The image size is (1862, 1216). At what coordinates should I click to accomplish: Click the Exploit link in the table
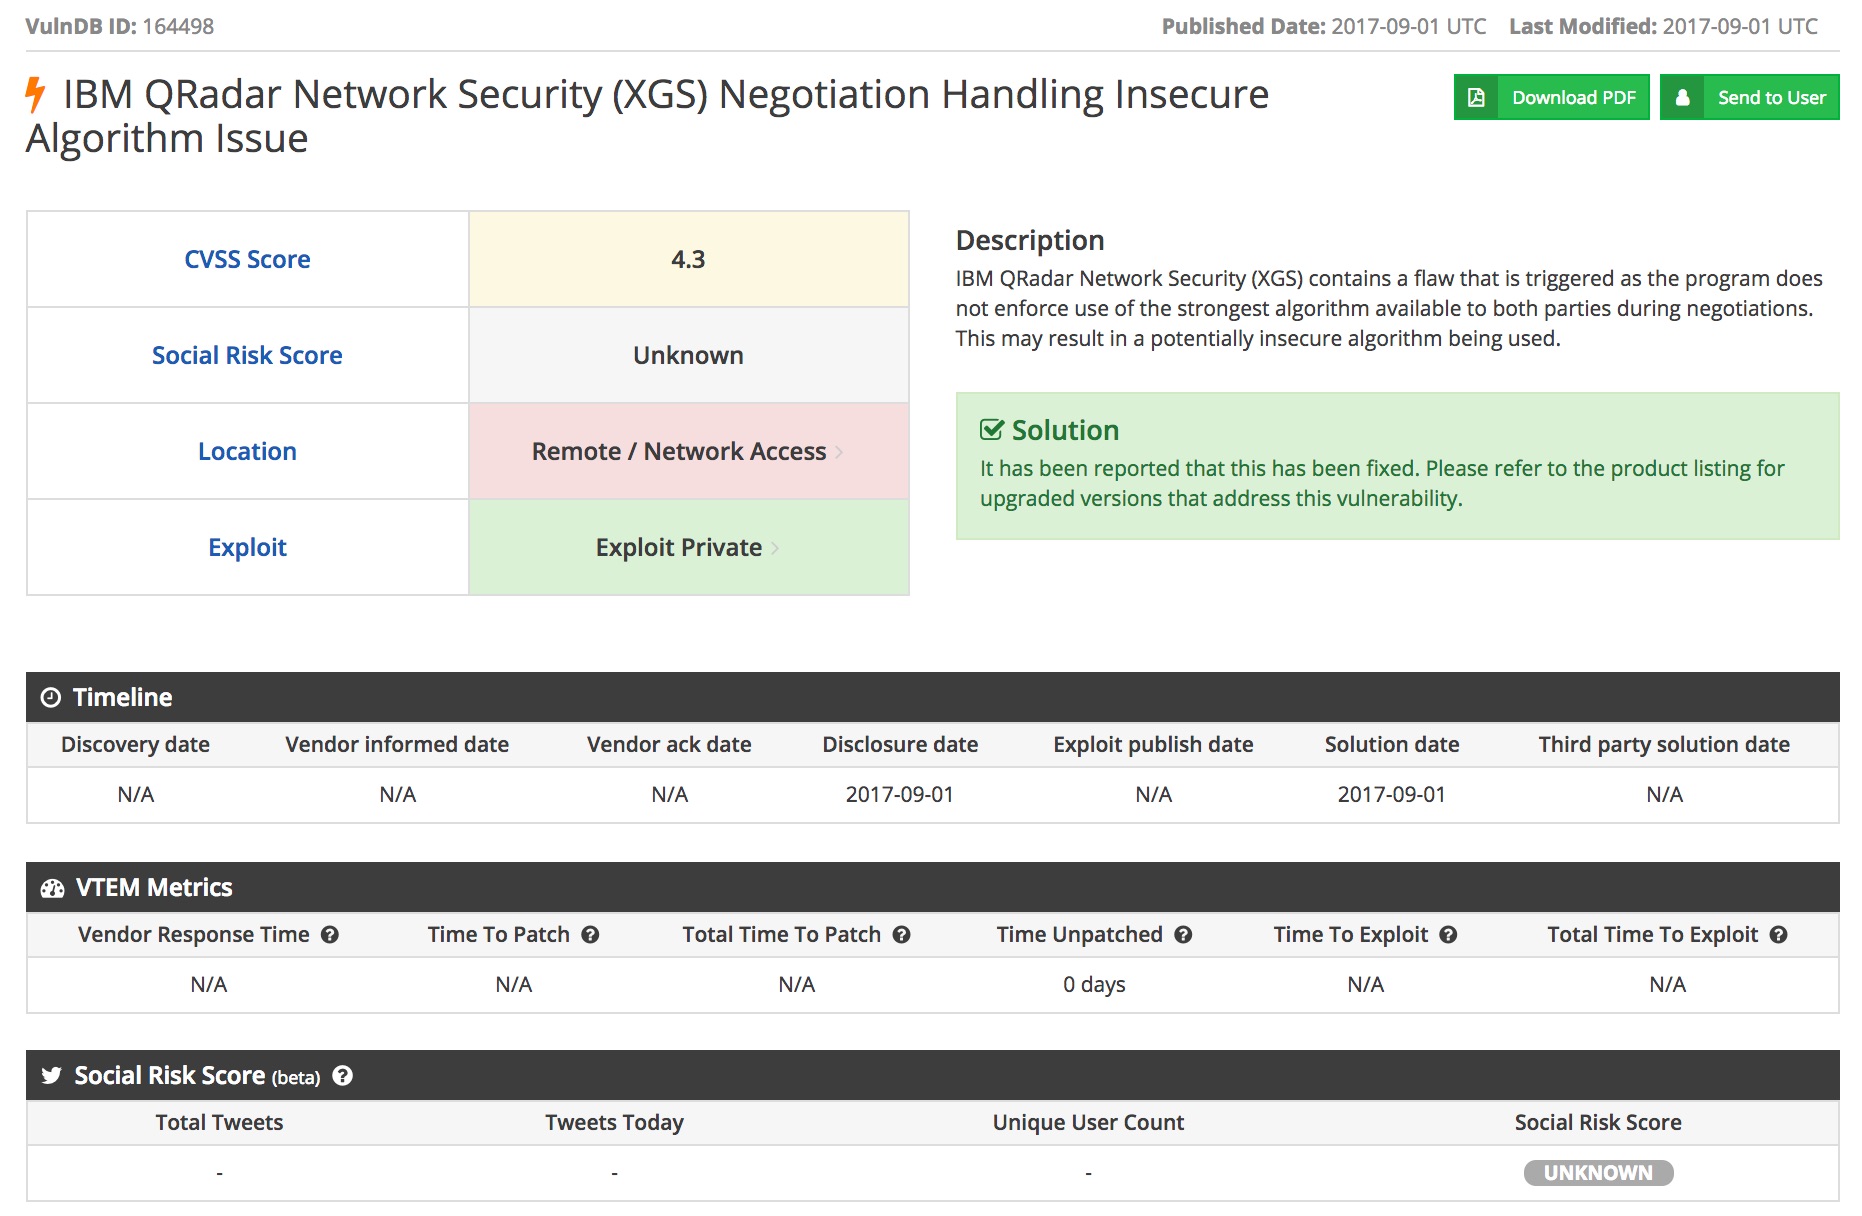247,548
